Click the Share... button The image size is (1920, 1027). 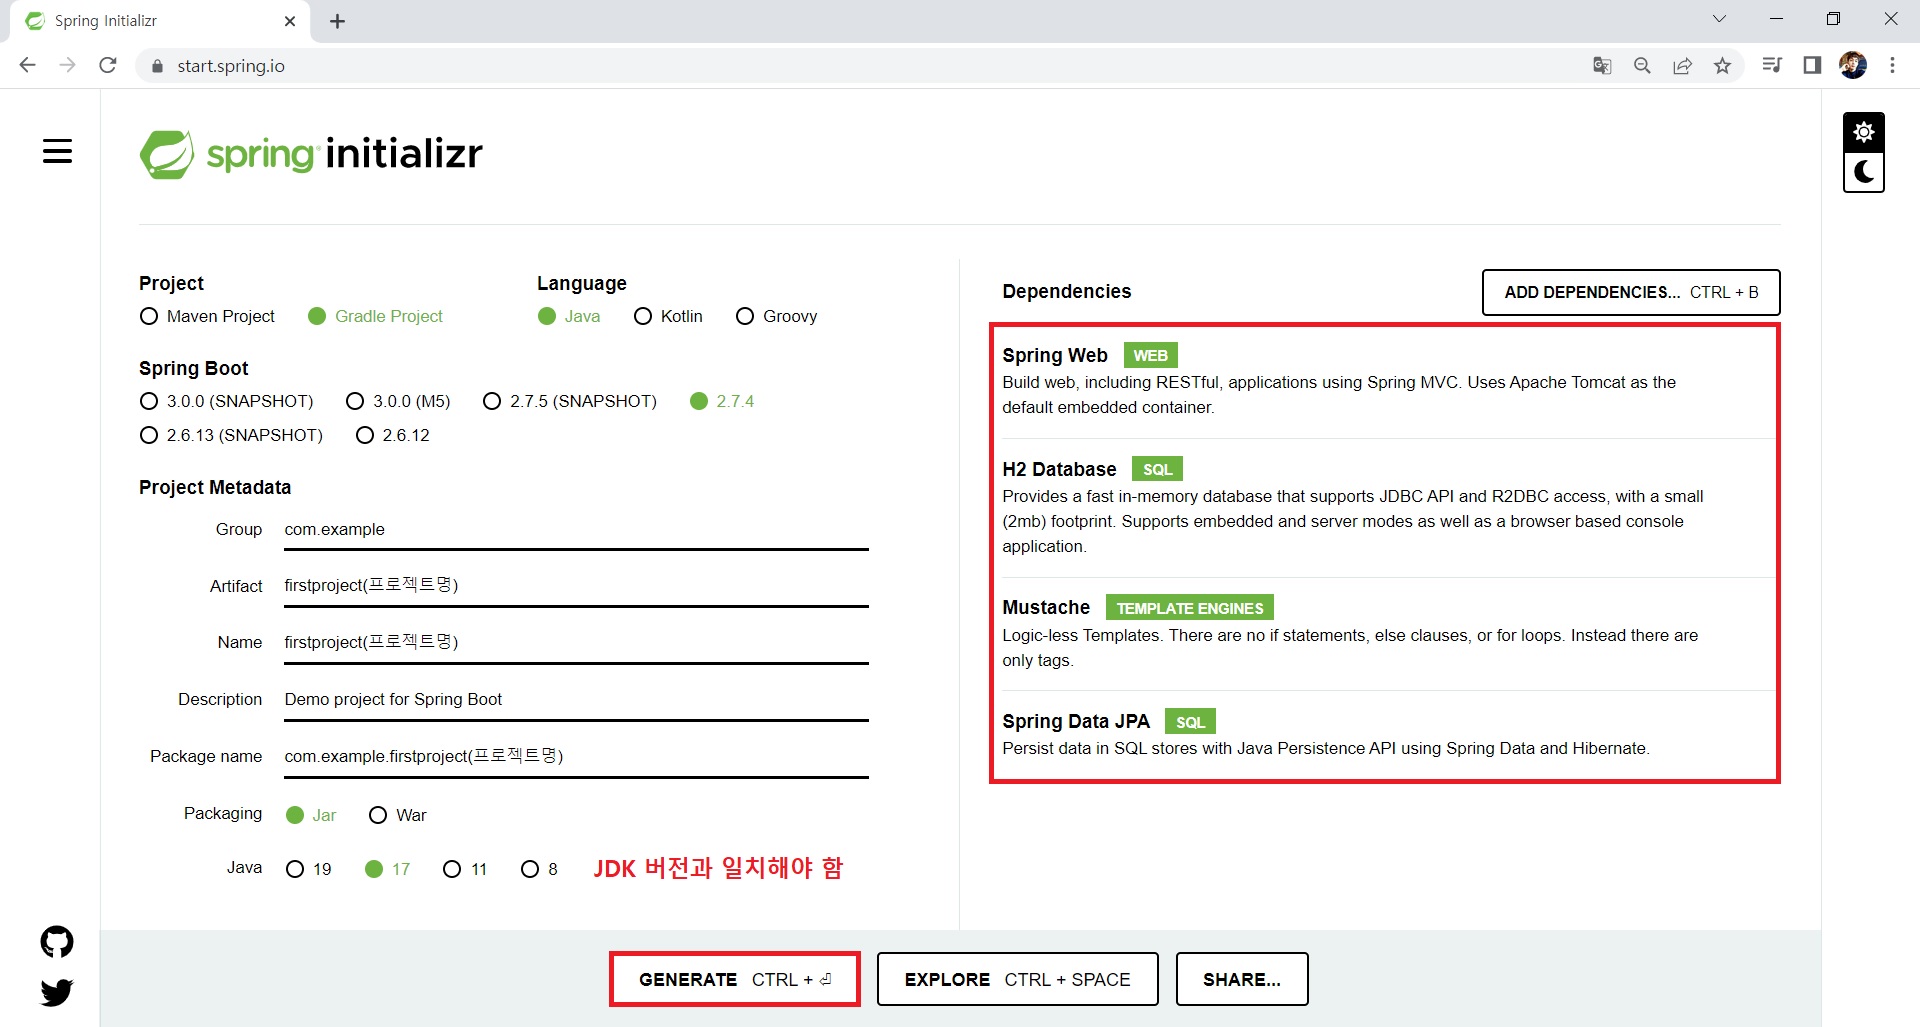point(1241,979)
